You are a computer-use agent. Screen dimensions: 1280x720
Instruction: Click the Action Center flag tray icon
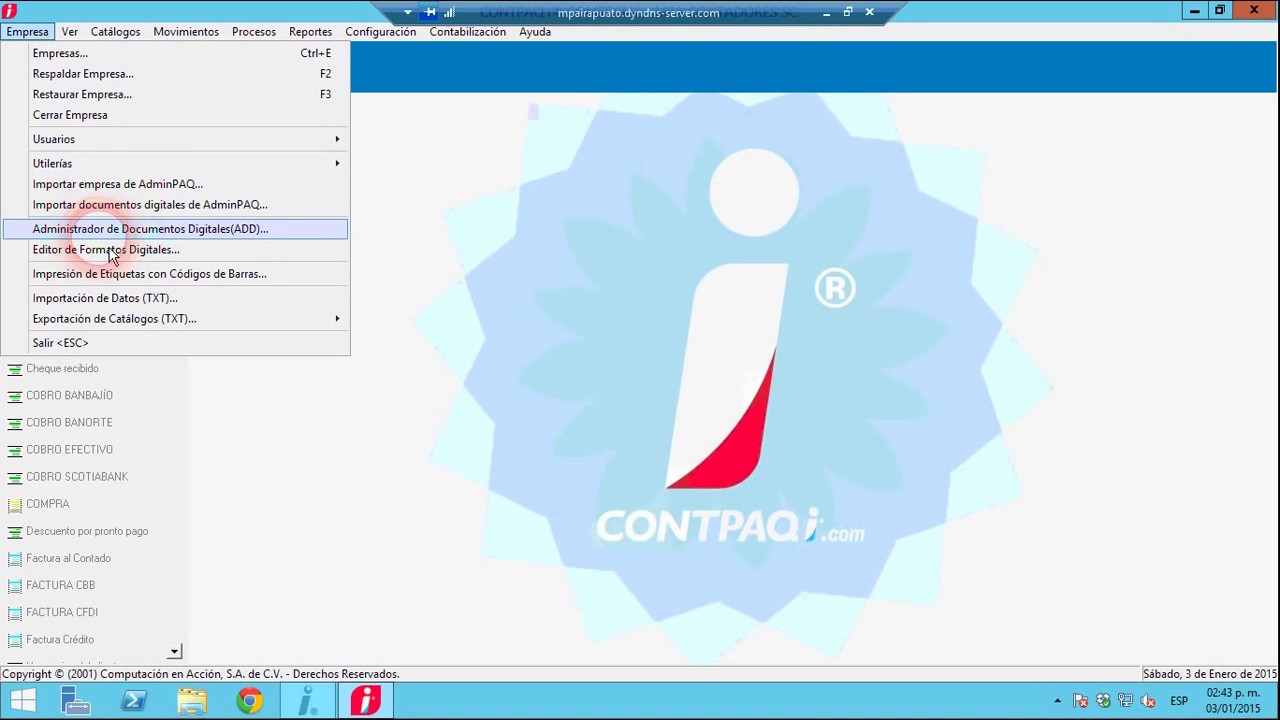point(1080,701)
